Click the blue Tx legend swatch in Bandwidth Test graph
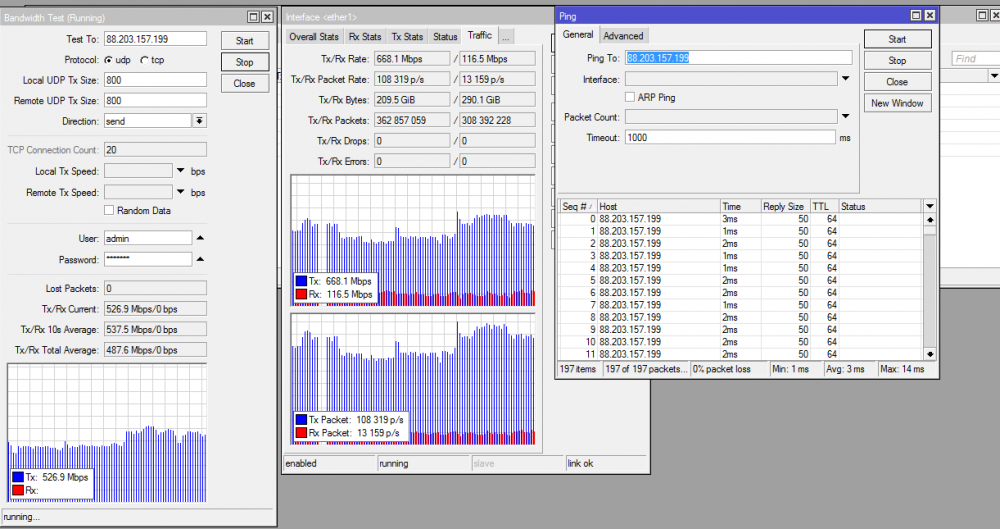The image size is (1000, 529). tap(18, 477)
